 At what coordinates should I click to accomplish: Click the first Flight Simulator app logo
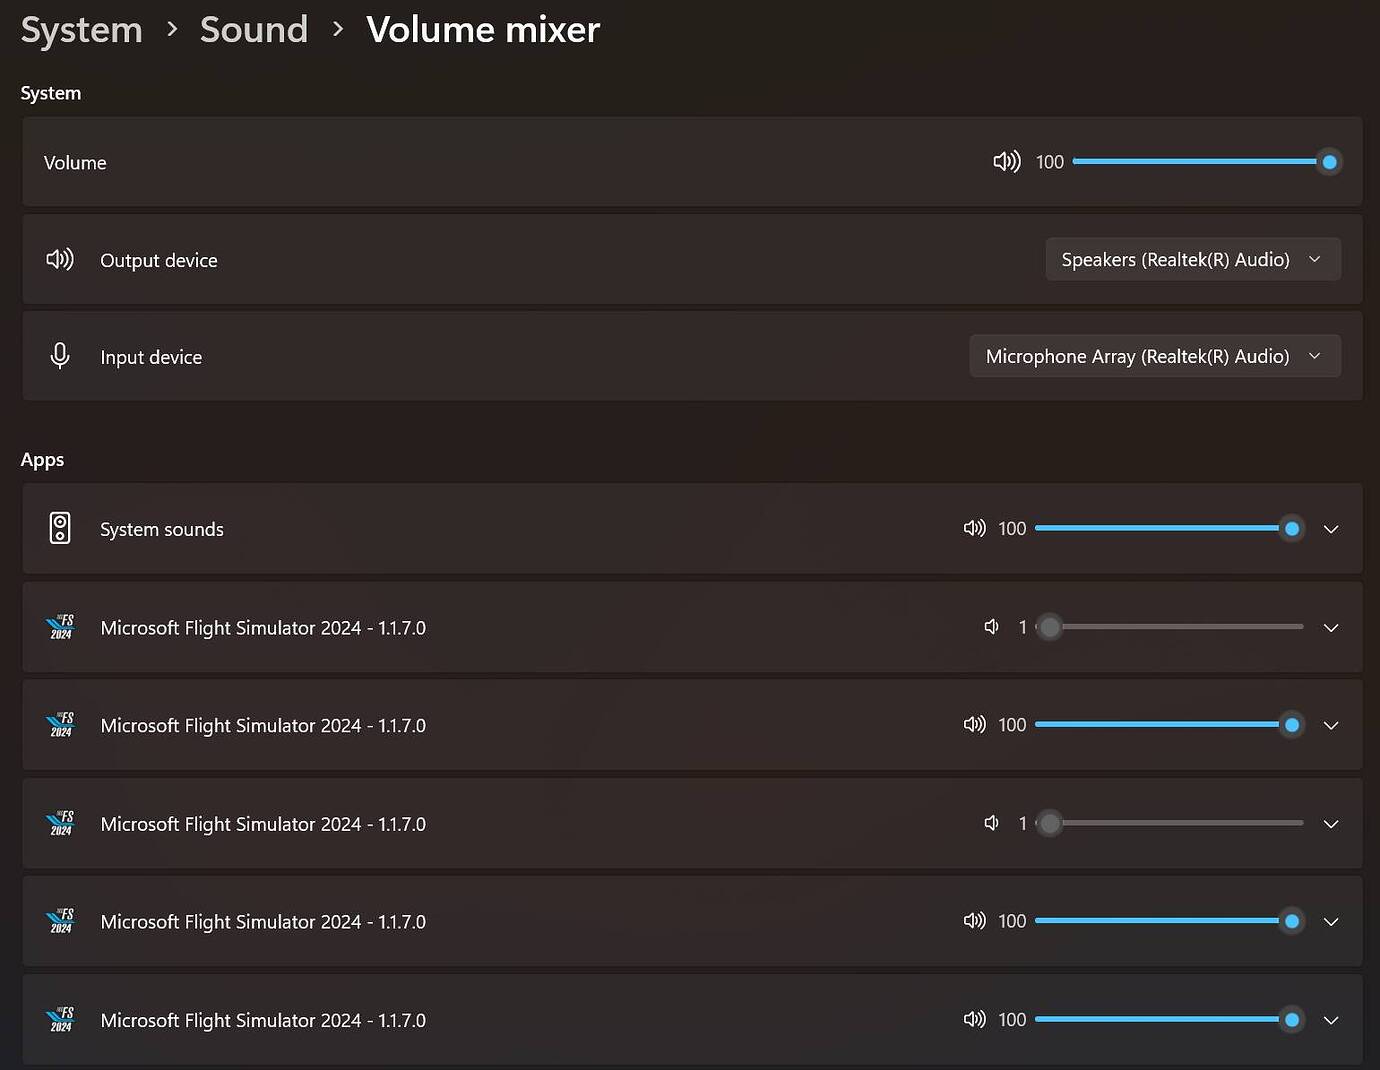[60, 627]
